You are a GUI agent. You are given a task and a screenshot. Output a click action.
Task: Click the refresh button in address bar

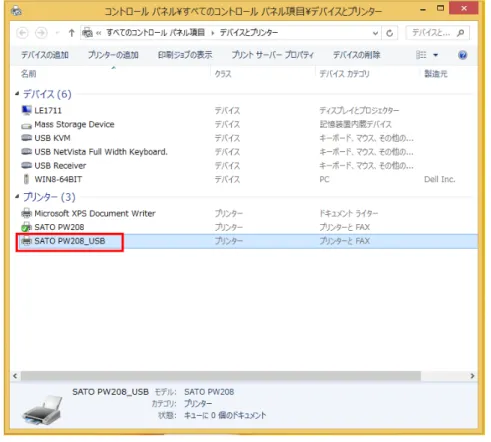coord(389,33)
